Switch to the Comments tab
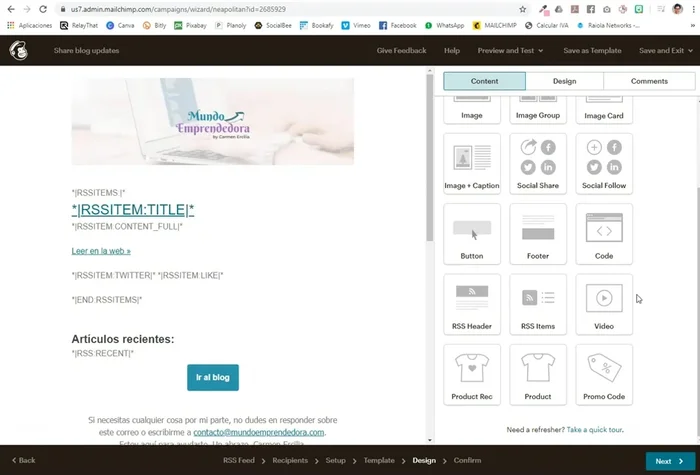The height and width of the screenshot is (475, 700). 649,81
